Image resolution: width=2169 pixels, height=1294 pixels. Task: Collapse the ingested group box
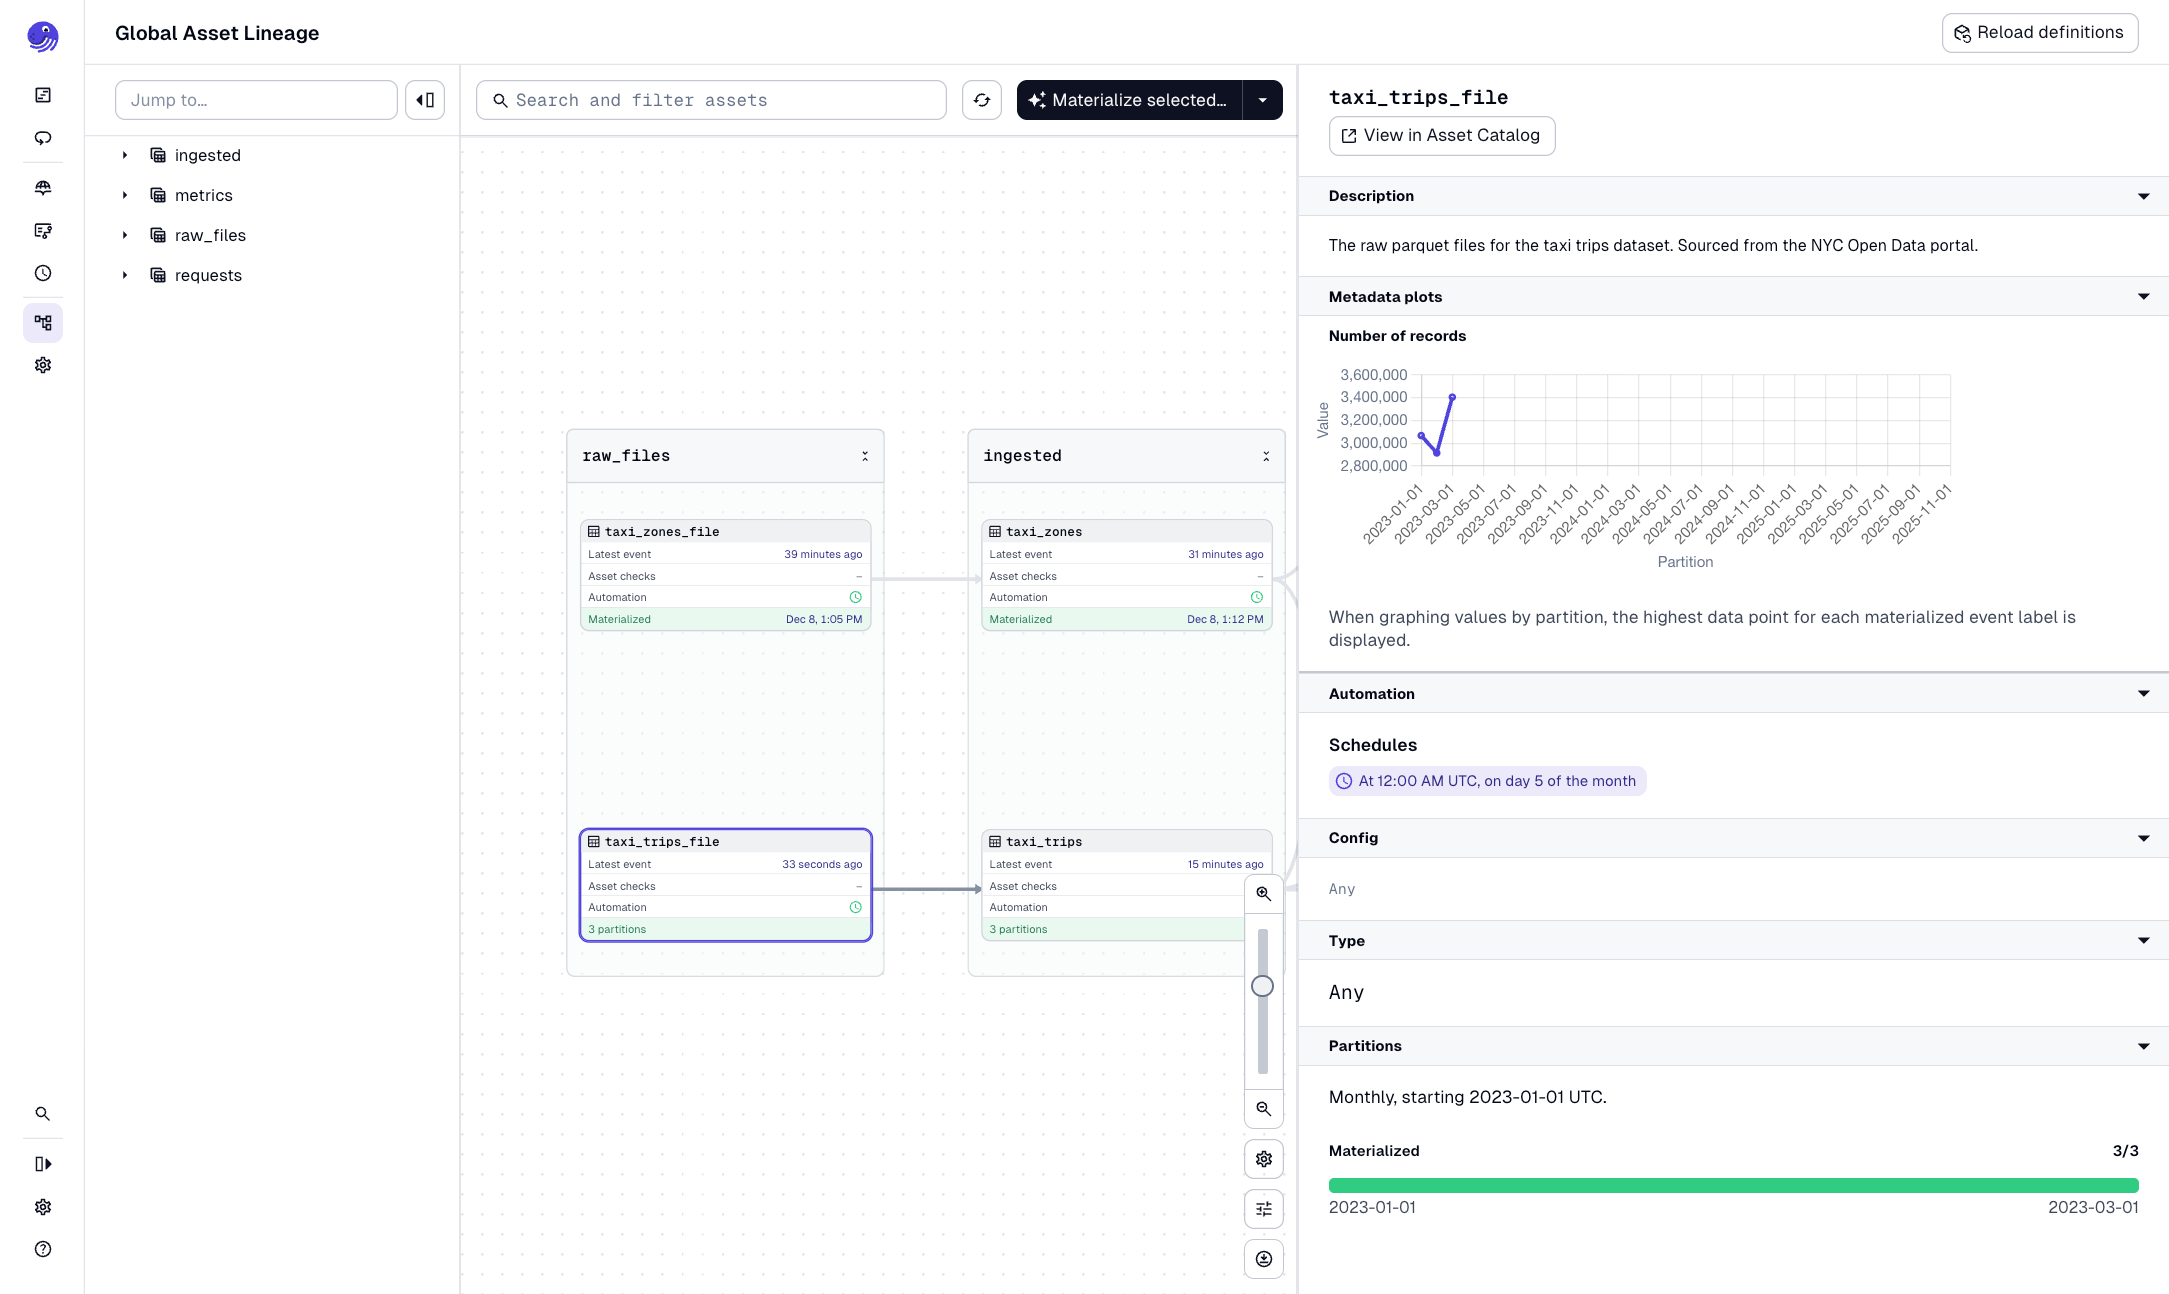1266,456
